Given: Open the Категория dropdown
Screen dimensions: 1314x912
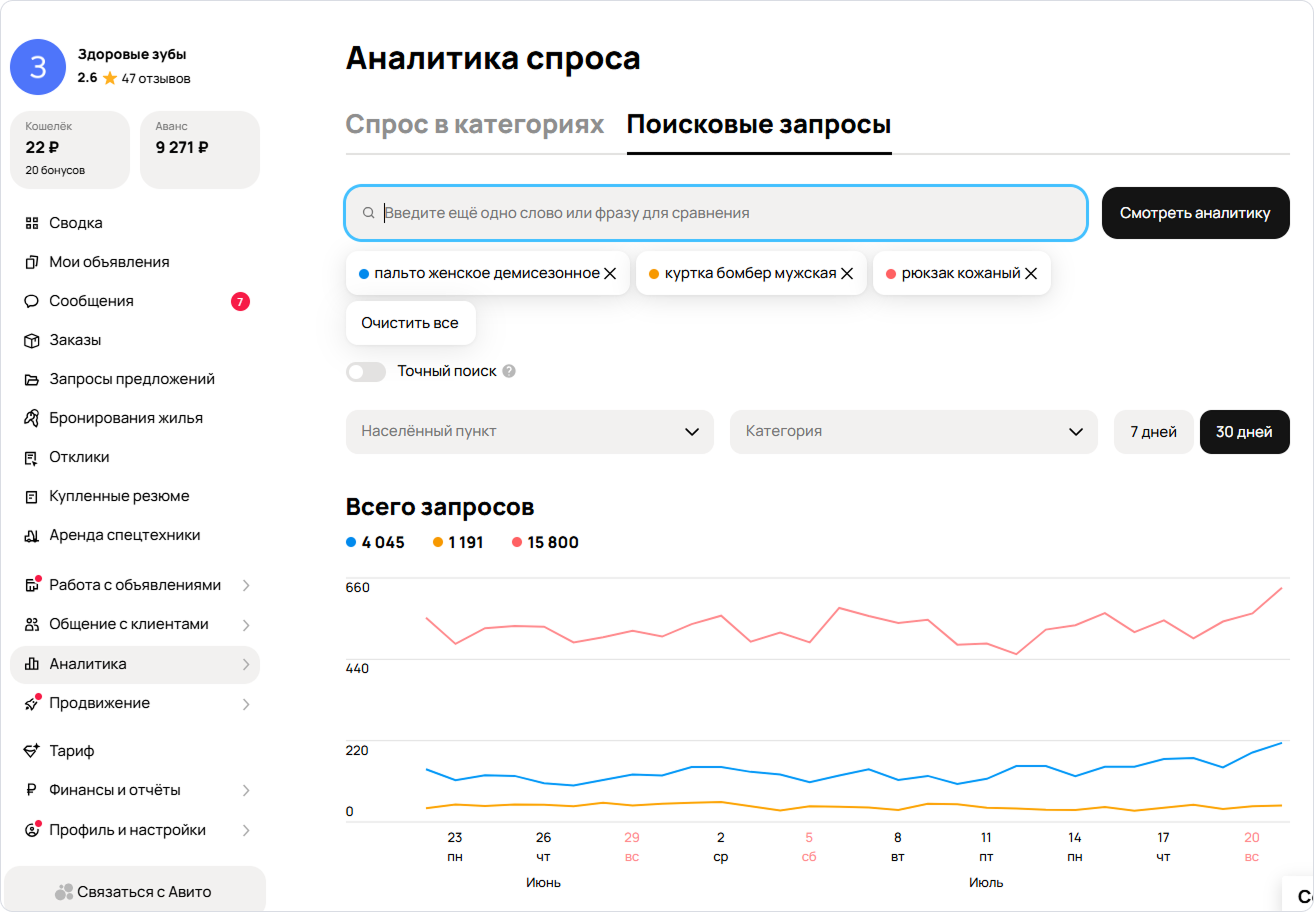Looking at the screenshot, I should click(x=913, y=432).
